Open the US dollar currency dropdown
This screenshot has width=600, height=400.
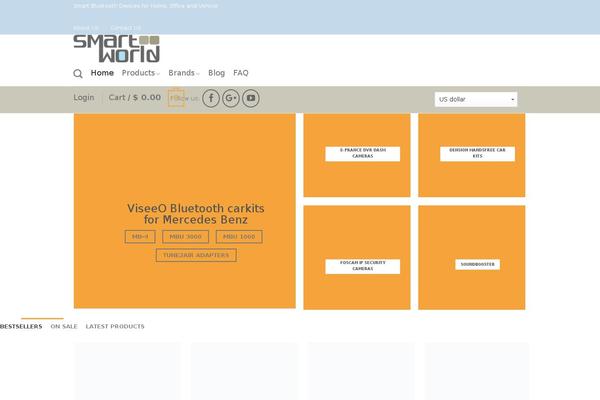[x=476, y=99]
